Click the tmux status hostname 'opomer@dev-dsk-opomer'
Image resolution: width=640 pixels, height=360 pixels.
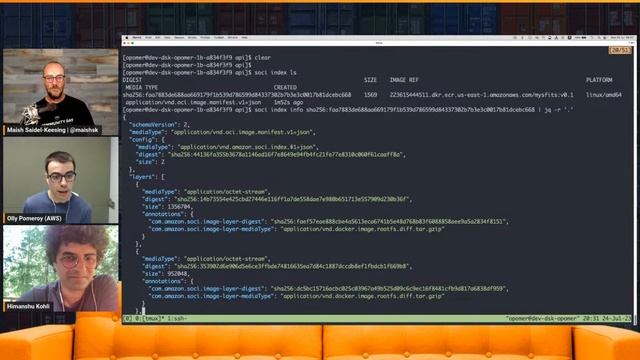(x=543, y=318)
